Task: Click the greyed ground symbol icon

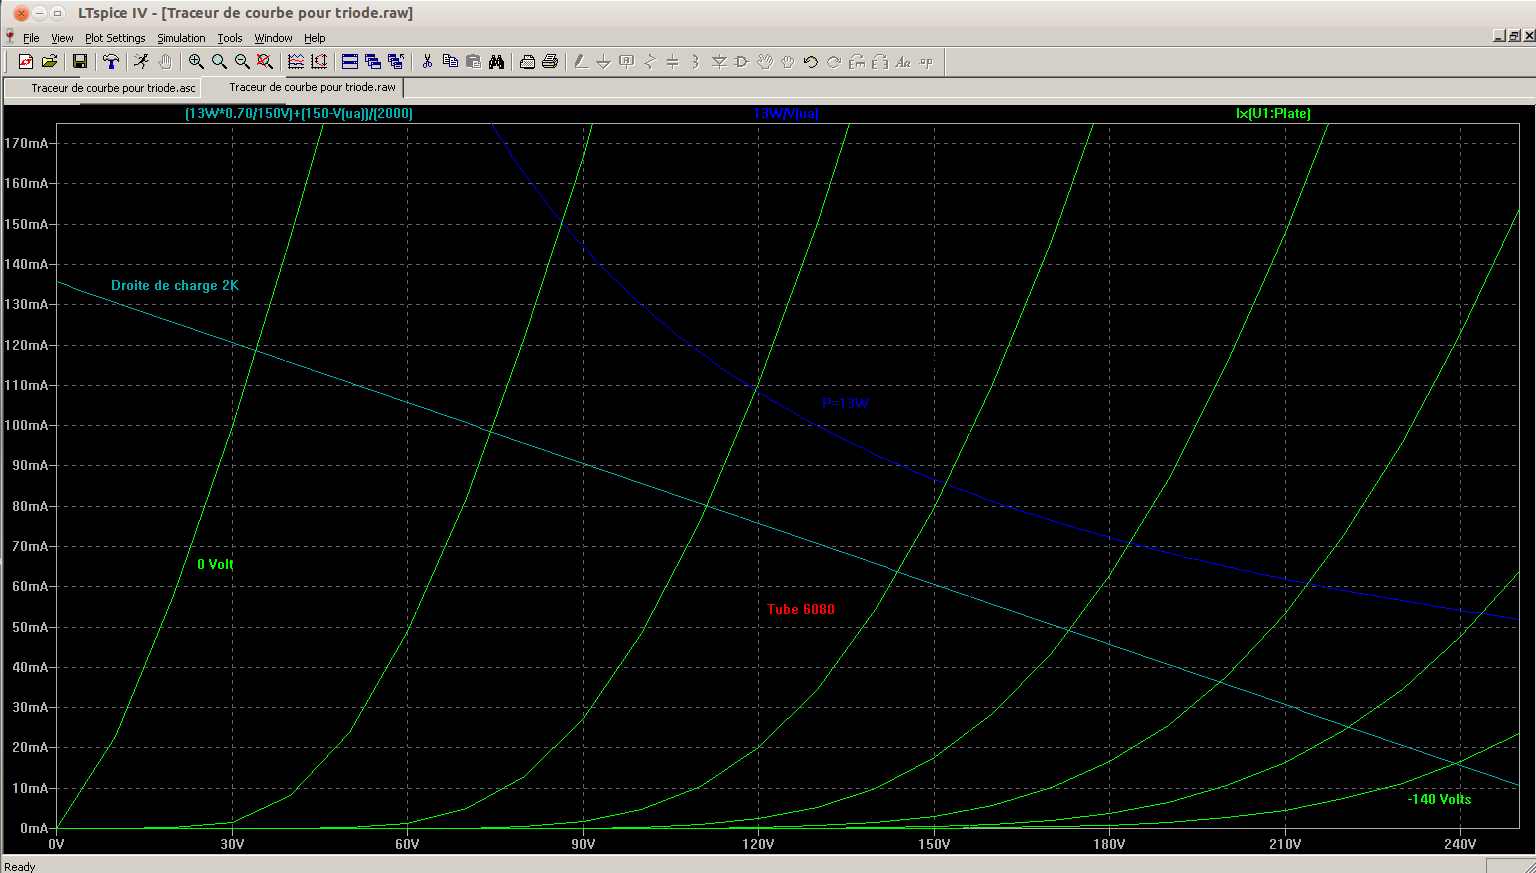Action: coord(604,62)
